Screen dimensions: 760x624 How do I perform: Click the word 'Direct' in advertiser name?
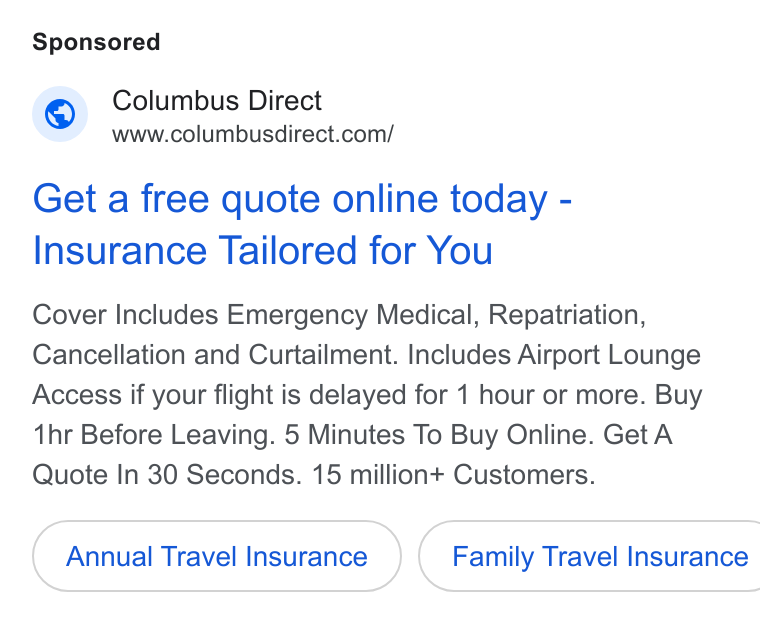(x=285, y=101)
